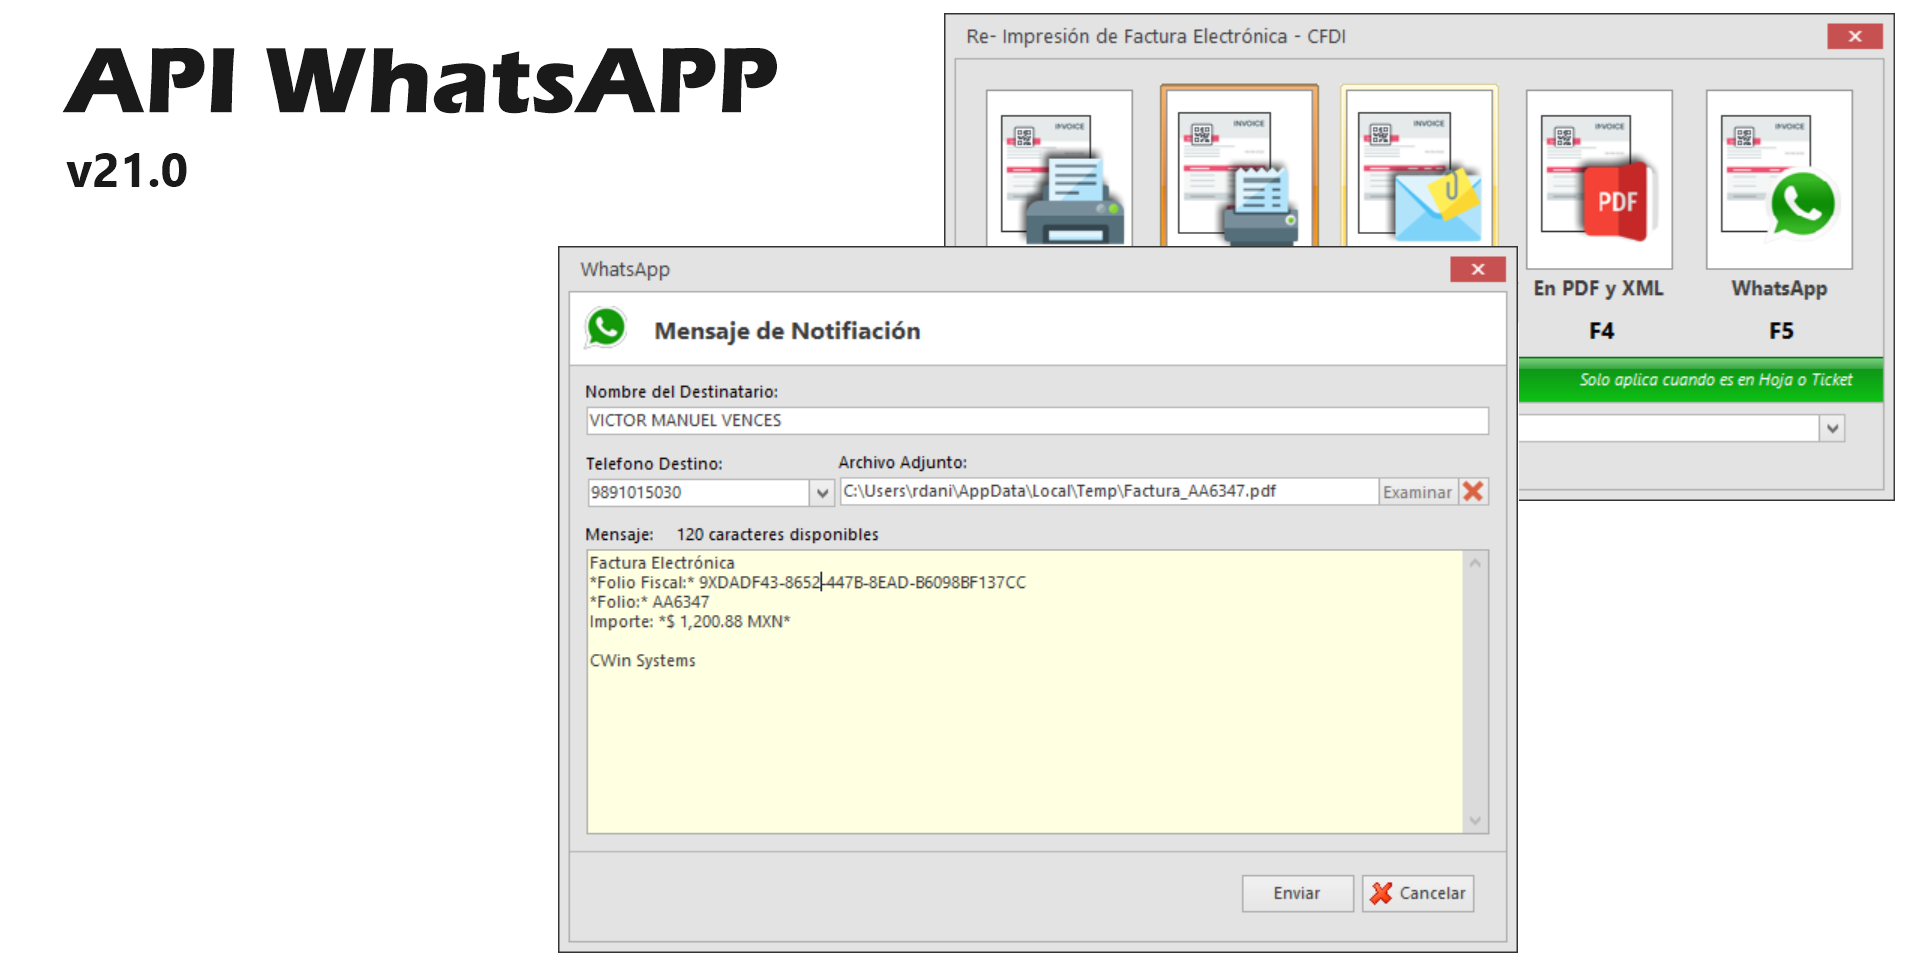Image resolution: width=1920 pixels, height=980 pixels.
Task: Click the F4 shortcut label
Action: (x=1601, y=331)
